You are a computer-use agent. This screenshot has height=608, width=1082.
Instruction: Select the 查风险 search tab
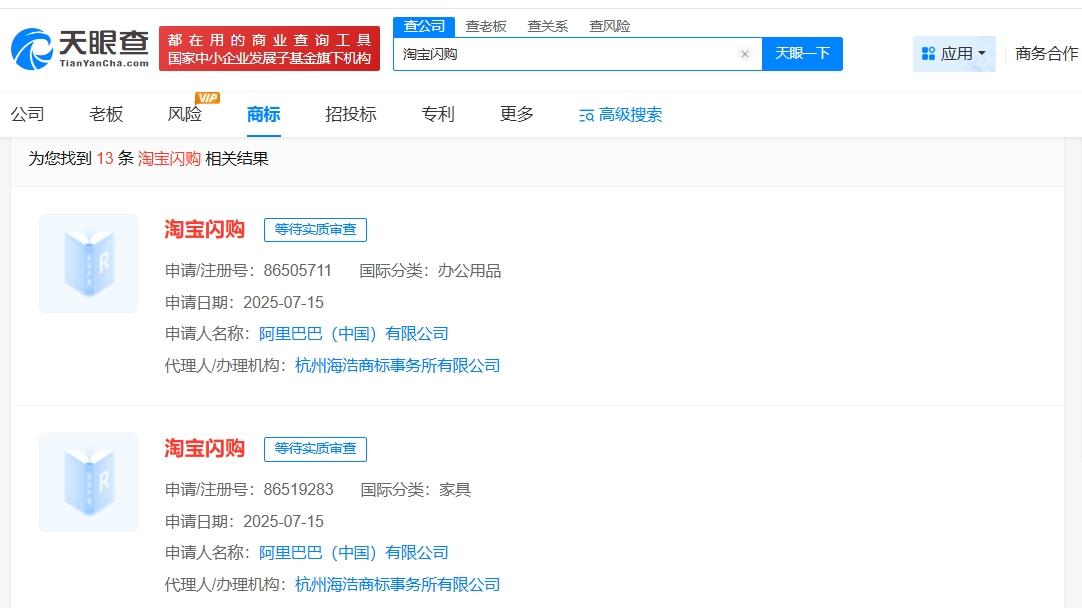coord(609,26)
